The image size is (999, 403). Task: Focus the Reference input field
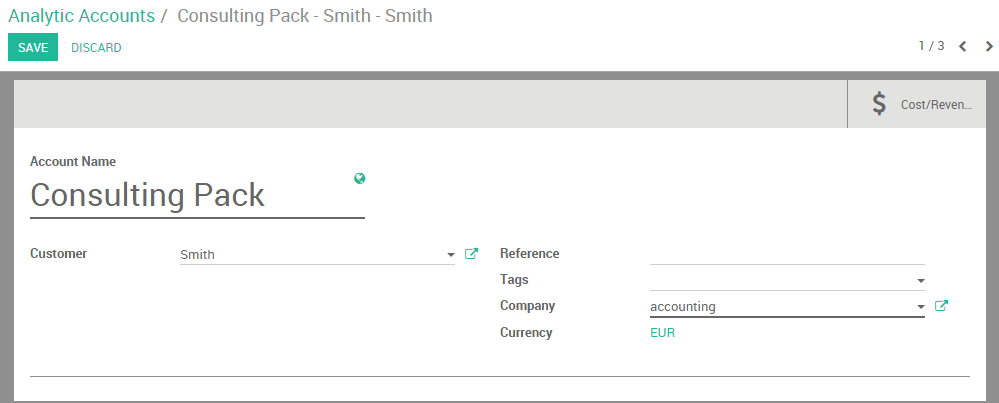tap(786, 254)
